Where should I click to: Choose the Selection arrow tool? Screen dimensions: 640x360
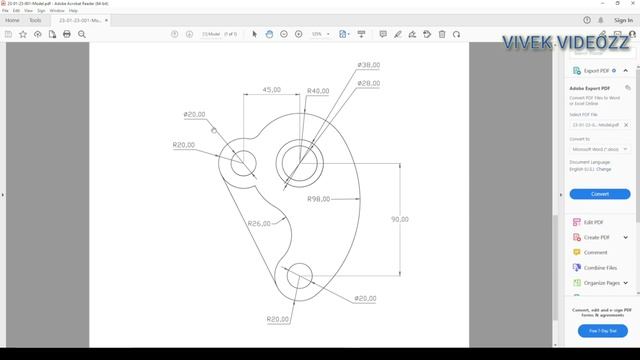[255, 34]
